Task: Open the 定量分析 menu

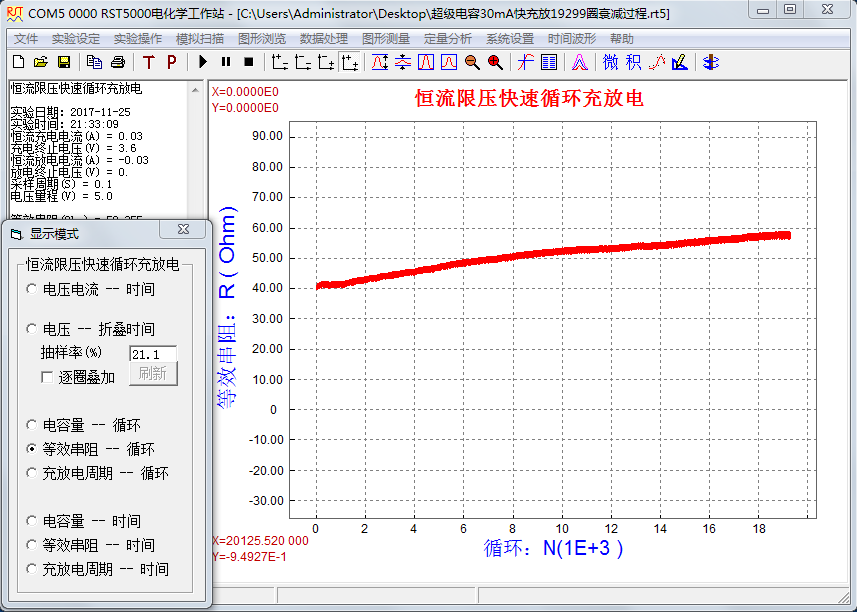Action: point(447,39)
